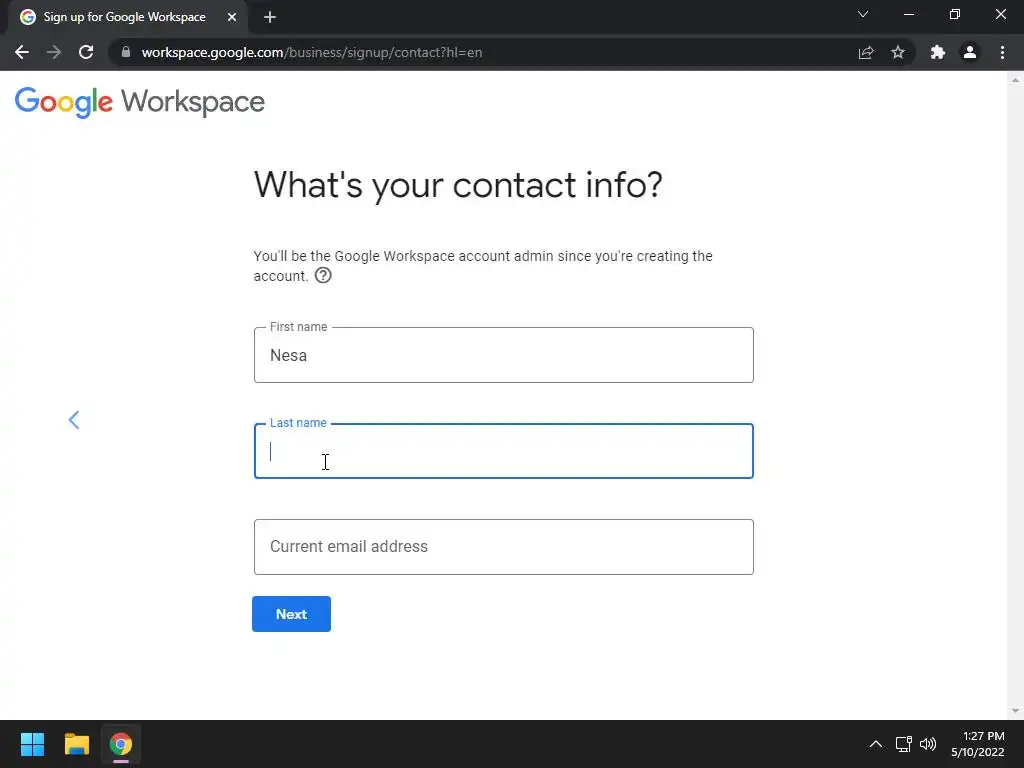Click the Current email address field
Viewport: 1024px width, 768px height.
[x=504, y=547]
